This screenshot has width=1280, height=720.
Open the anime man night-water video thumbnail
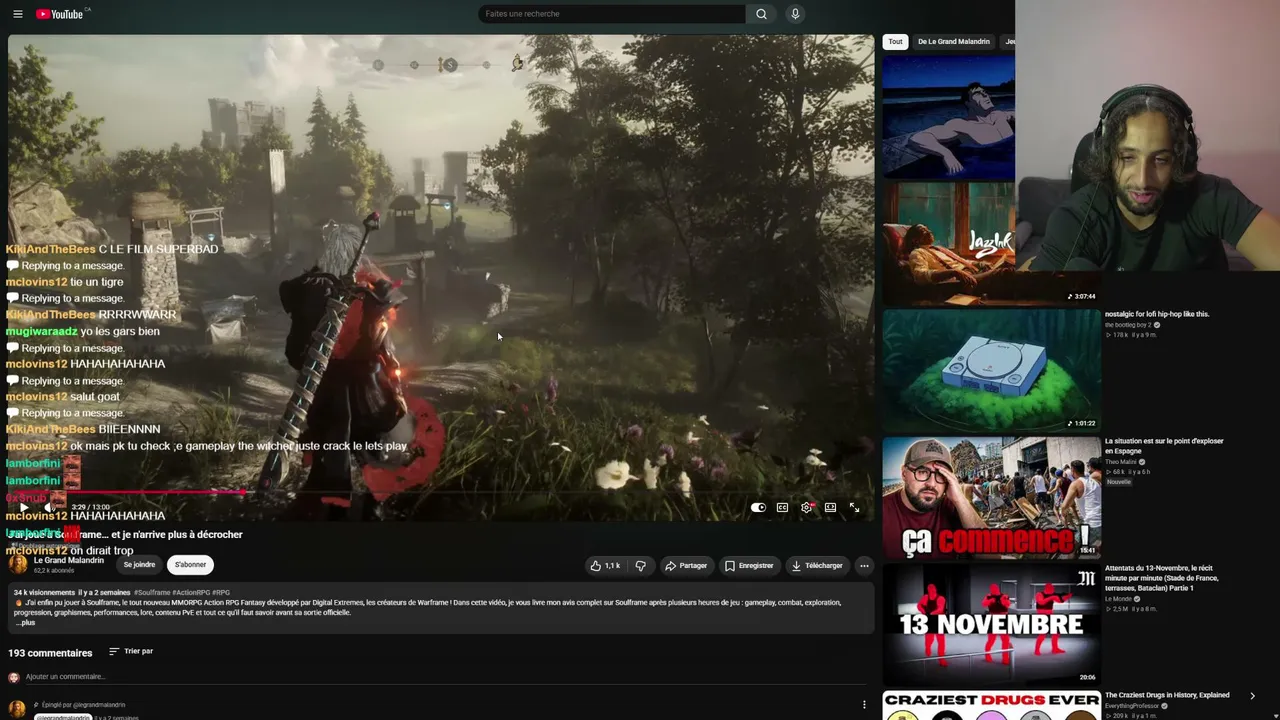(x=948, y=117)
